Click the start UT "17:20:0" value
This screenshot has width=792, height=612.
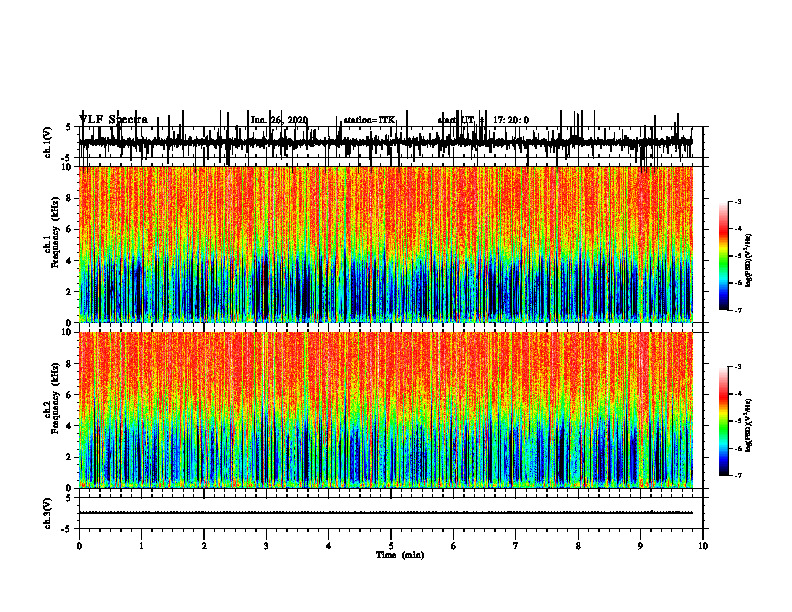511,120
